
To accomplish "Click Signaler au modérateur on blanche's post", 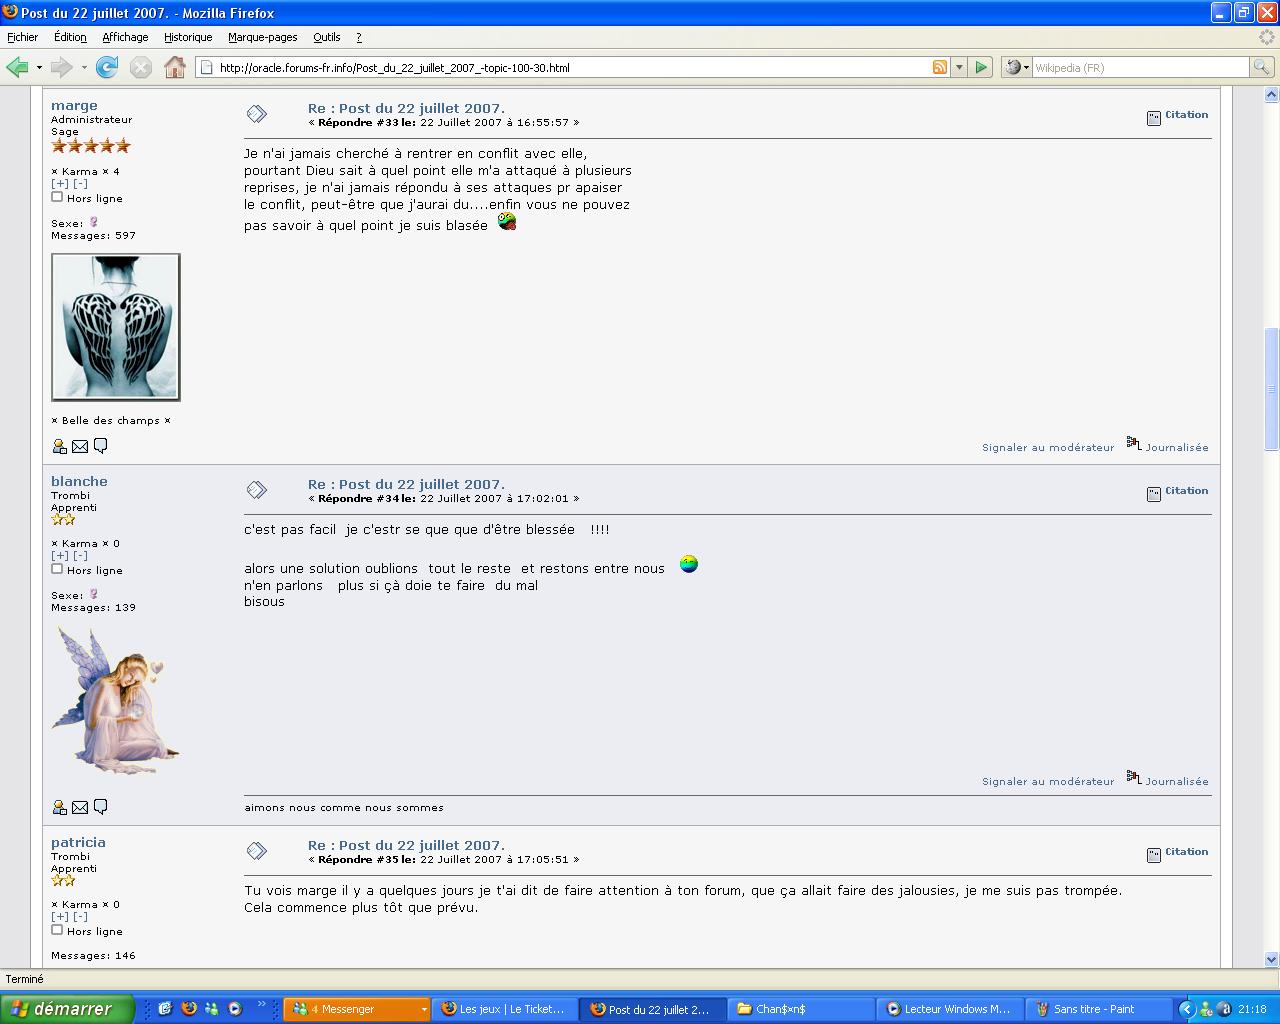I will pyautogui.click(x=1048, y=781).
